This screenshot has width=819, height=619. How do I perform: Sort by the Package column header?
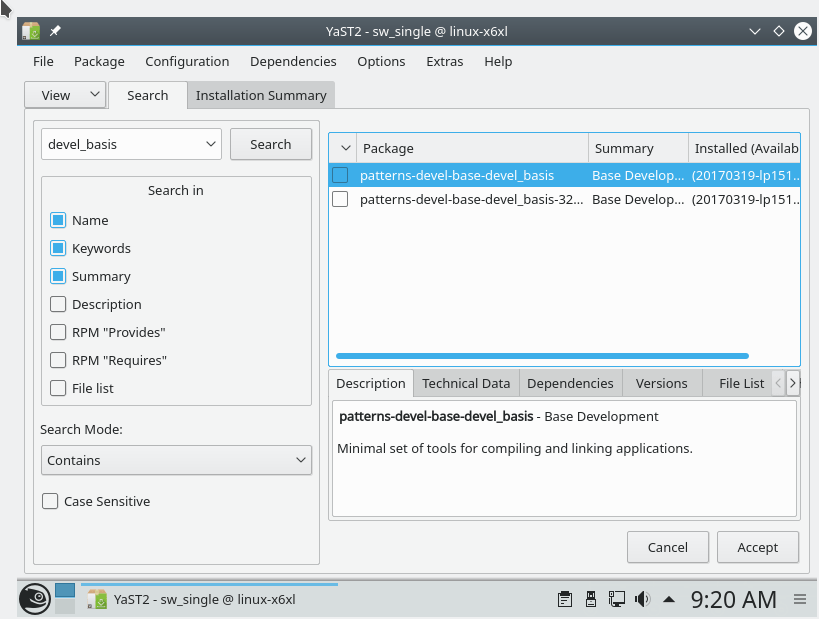(472, 148)
